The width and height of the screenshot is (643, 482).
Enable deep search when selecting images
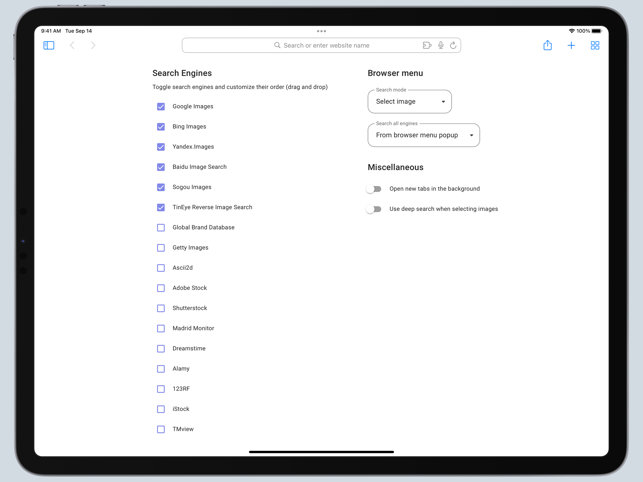click(374, 209)
